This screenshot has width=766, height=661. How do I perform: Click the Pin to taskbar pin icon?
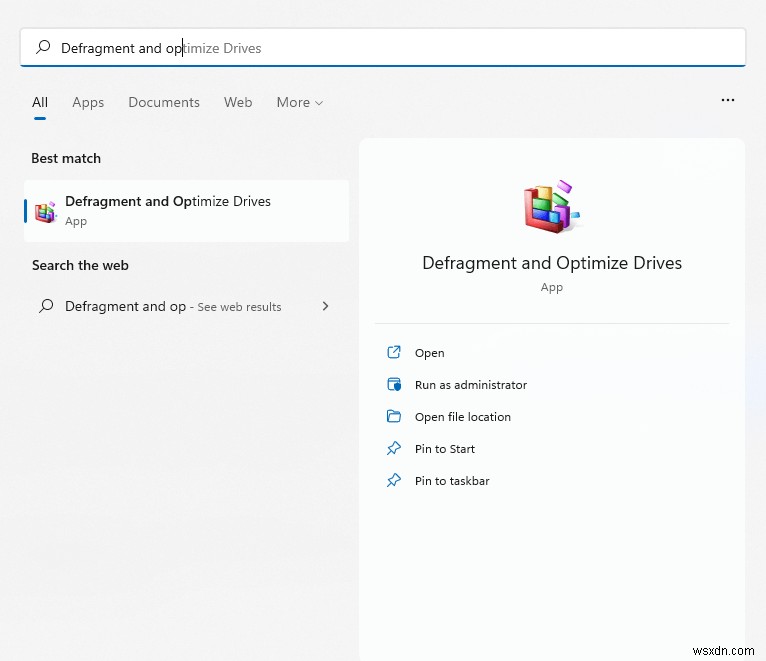pyautogui.click(x=394, y=480)
